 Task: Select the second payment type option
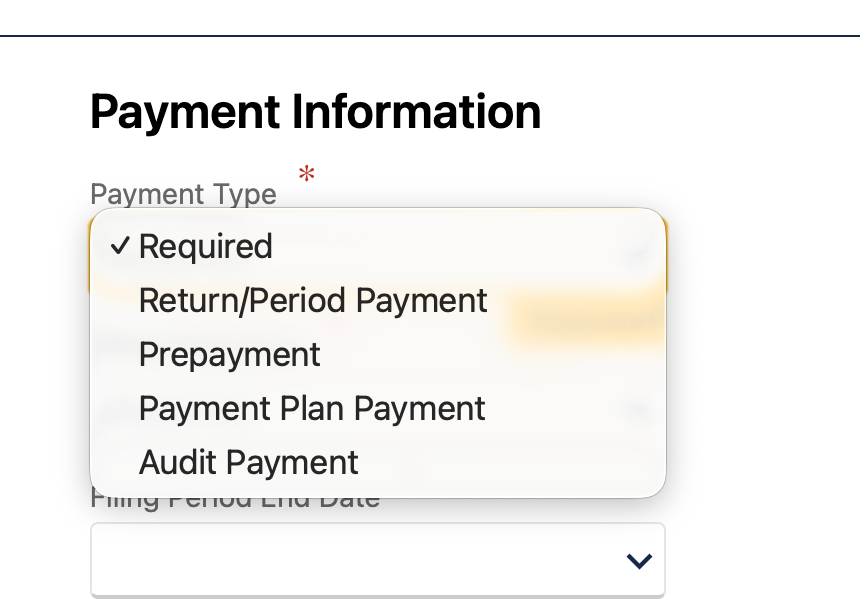click(313, 300)
